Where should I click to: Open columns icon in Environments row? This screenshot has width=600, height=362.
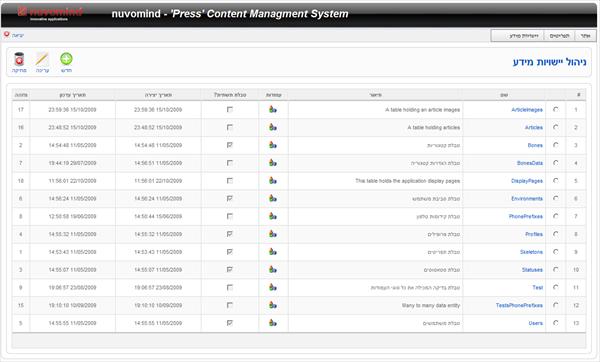[272, 198]
